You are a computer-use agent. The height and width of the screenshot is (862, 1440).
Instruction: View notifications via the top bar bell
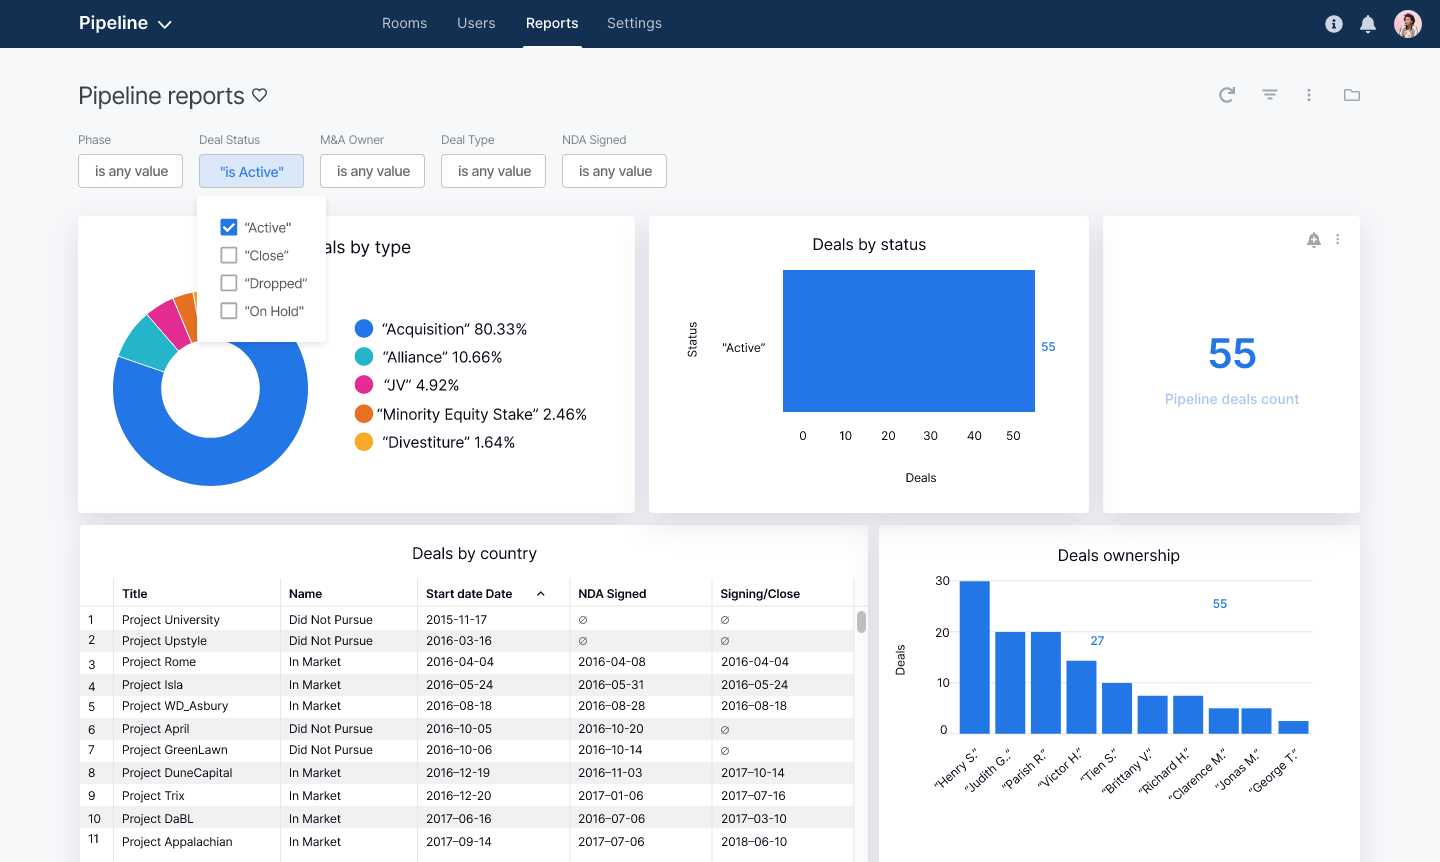pos(1367,23)
